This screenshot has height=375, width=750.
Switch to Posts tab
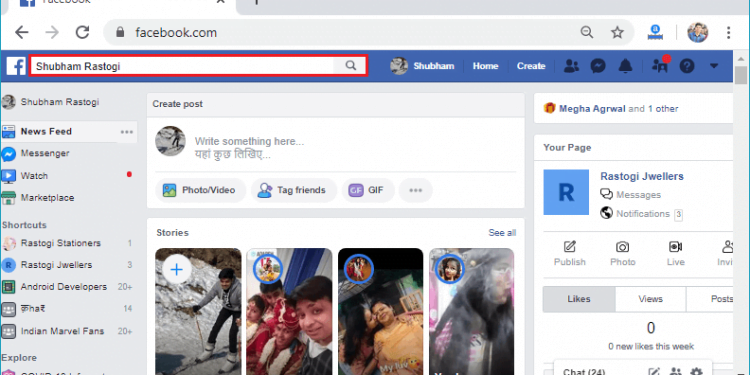pos(710,299)
